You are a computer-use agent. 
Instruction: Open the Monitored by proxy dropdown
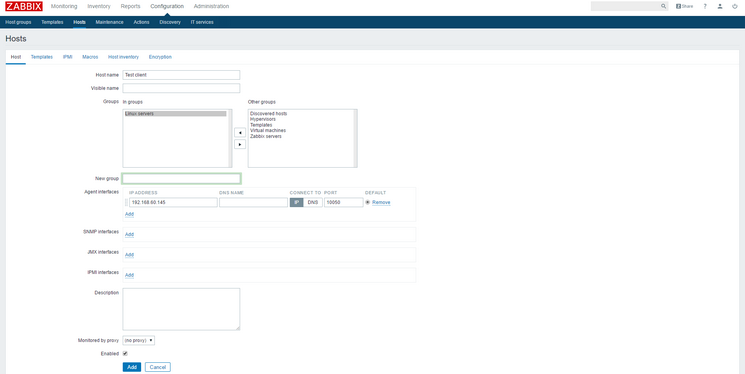(139, 341)
